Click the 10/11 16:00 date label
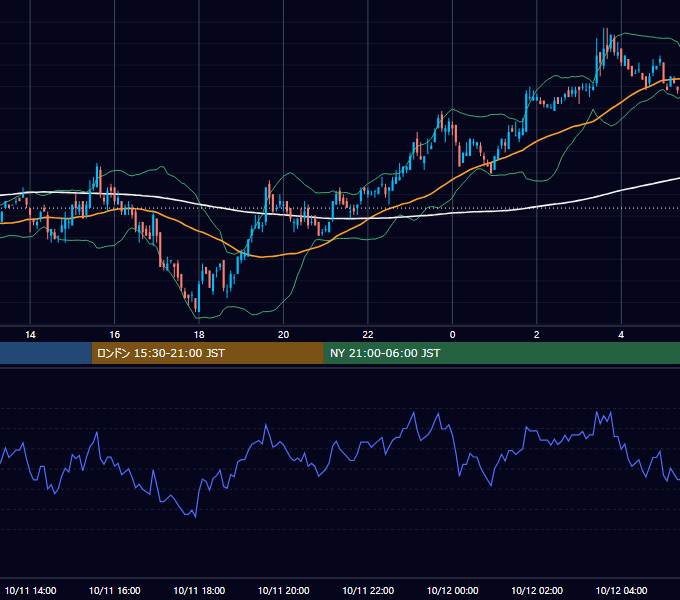 coord(114,590)
